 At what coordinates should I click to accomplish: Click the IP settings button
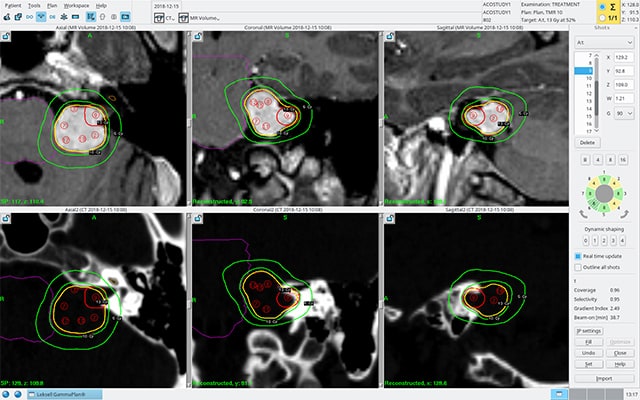click(587, 330)
